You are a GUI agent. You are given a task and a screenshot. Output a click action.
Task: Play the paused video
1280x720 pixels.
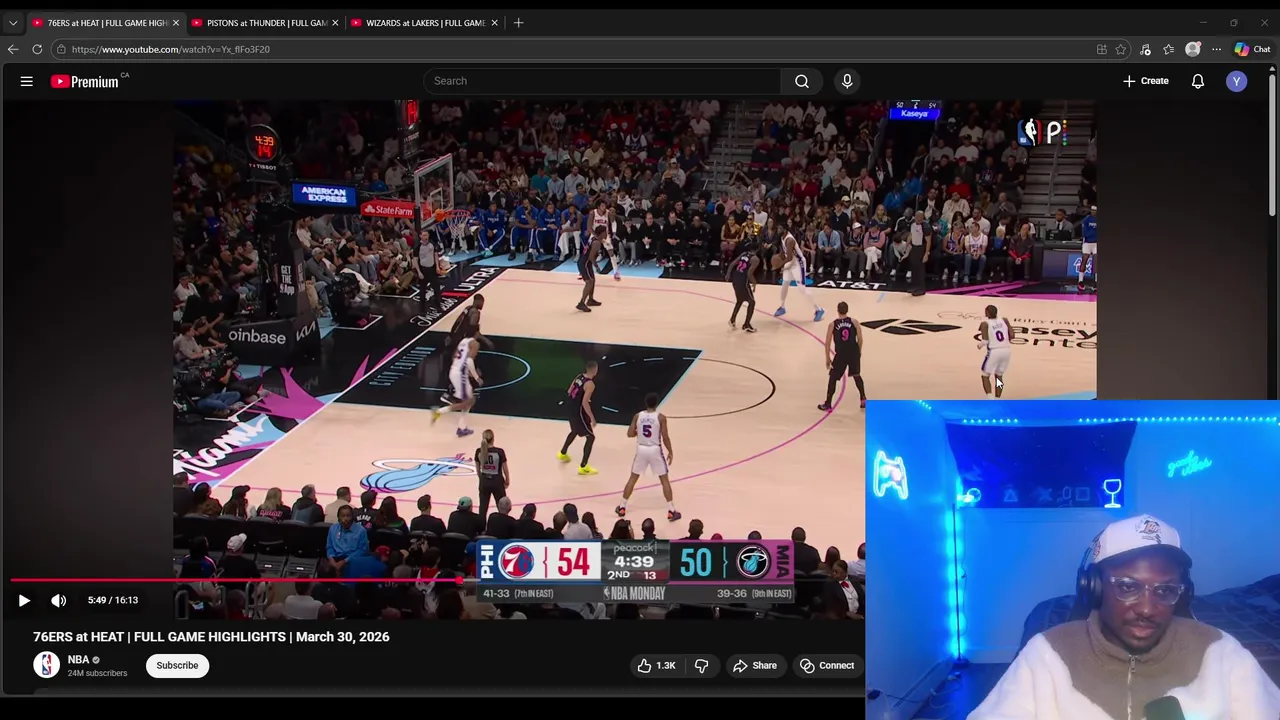tap(24, 600)
